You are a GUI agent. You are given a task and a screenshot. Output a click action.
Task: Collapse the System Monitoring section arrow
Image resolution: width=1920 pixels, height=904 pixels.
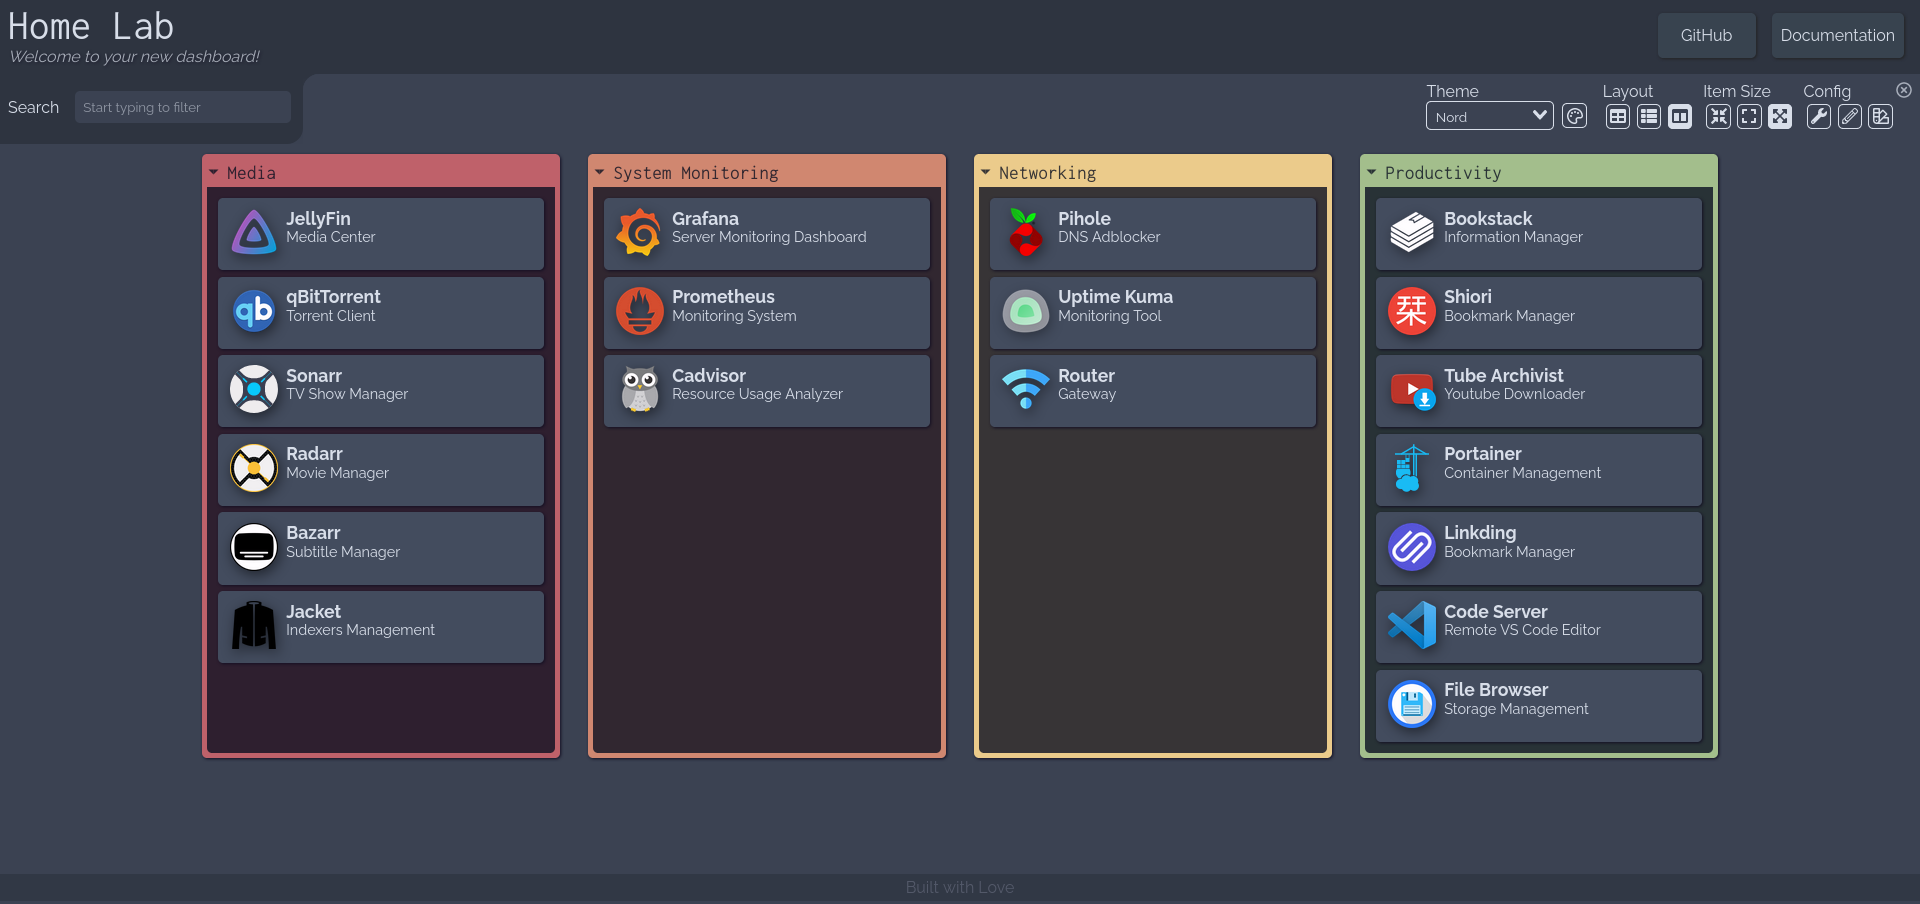pyautogui.click(x=600, y=172)
